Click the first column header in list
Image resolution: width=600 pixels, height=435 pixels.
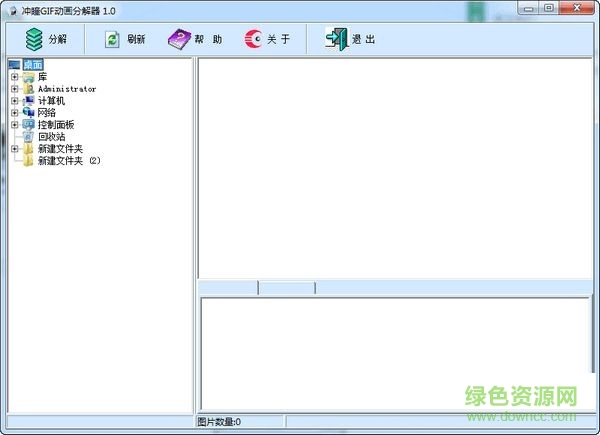[228, 288]
